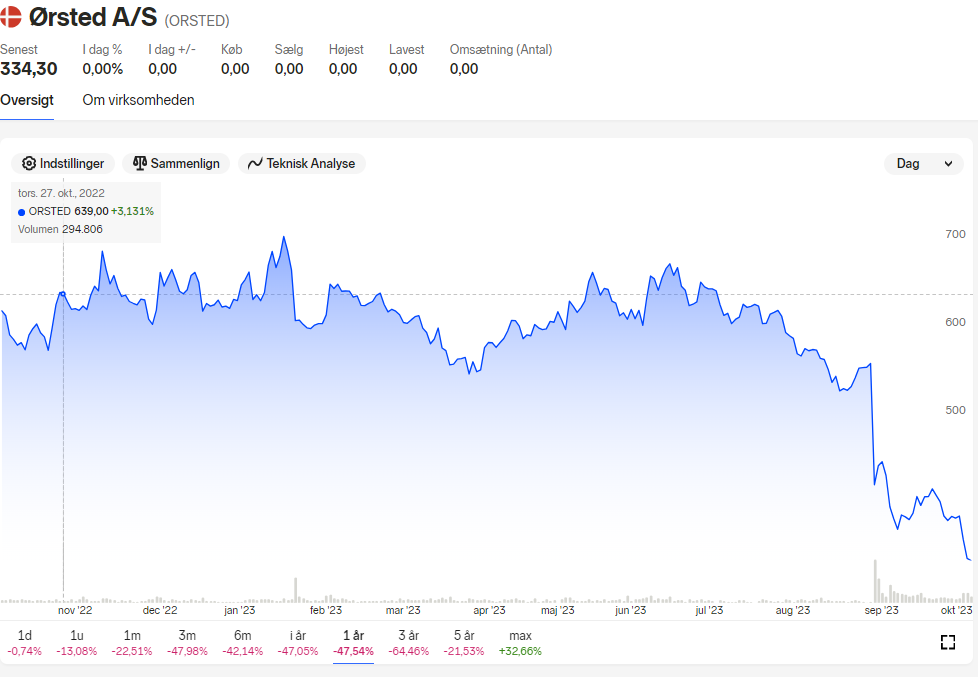Switch to Om virksomheden tab
The height and width of the screenshot is (677, 978).
[138, 100]
